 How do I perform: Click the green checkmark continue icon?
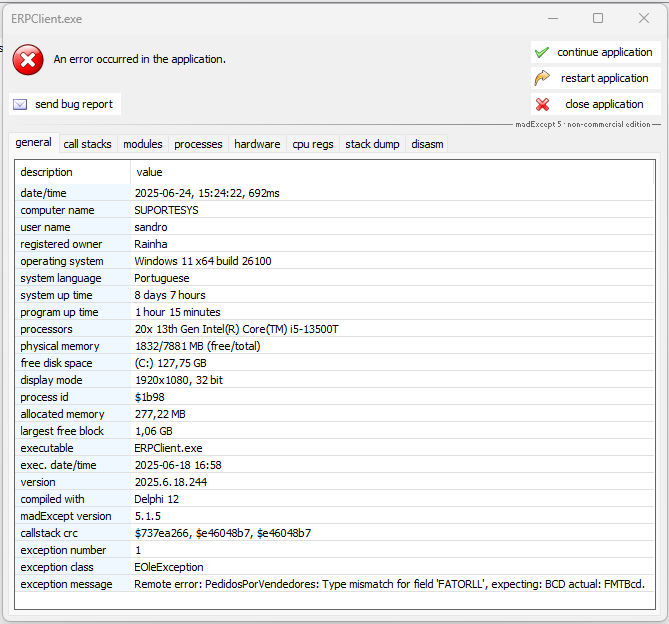(542, 52)
